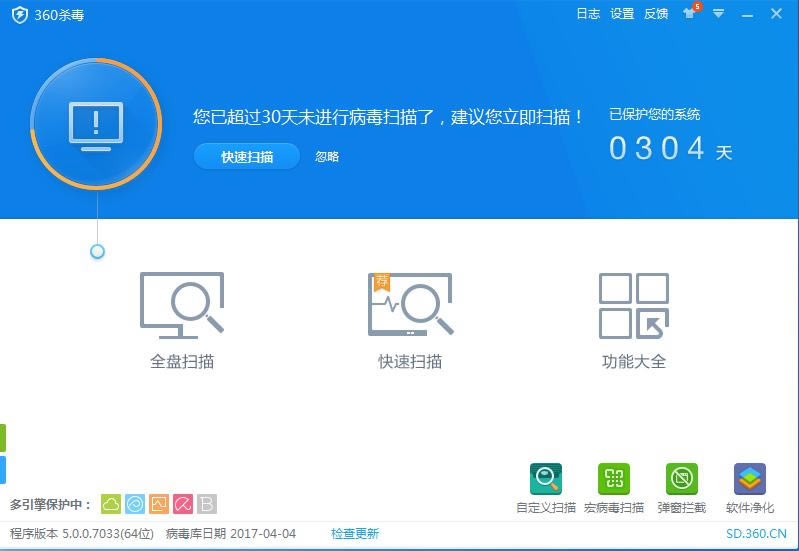Open 自定义扫描 custom scan tool
799x551 pixels.
(546, 480)
